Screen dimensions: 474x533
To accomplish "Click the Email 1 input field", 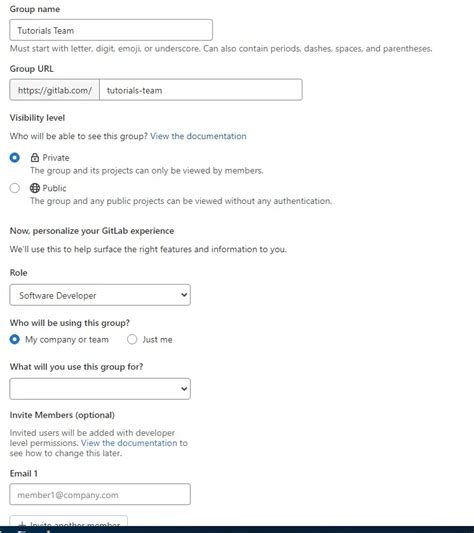I will point(100,494).
